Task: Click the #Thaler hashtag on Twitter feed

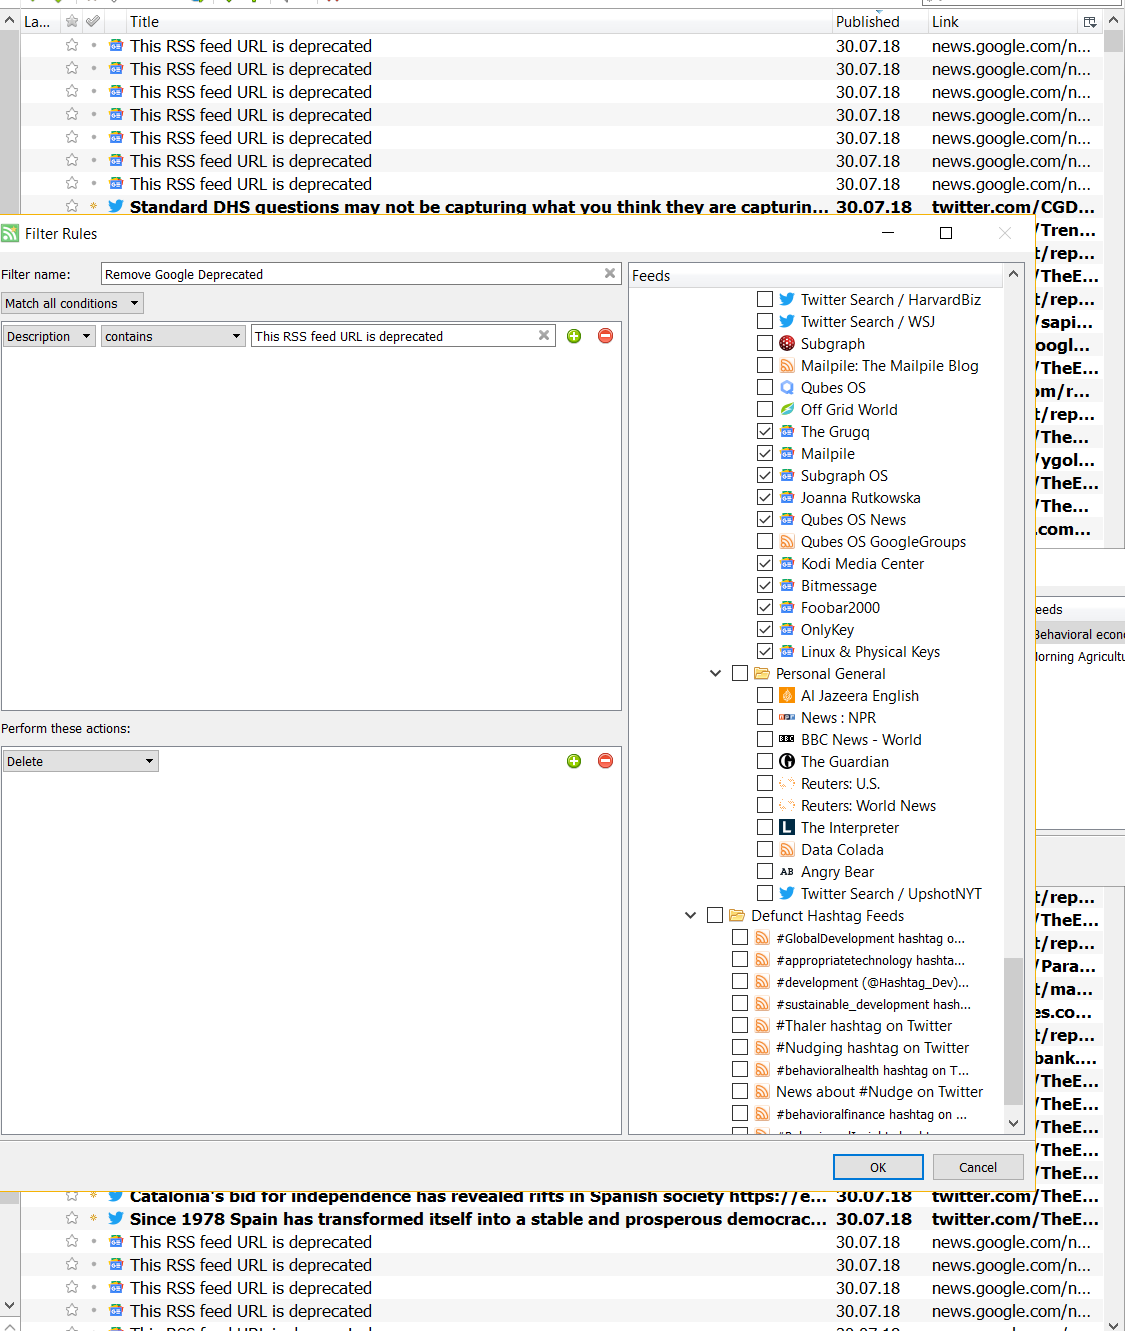Action: (x=864, y=1025)
